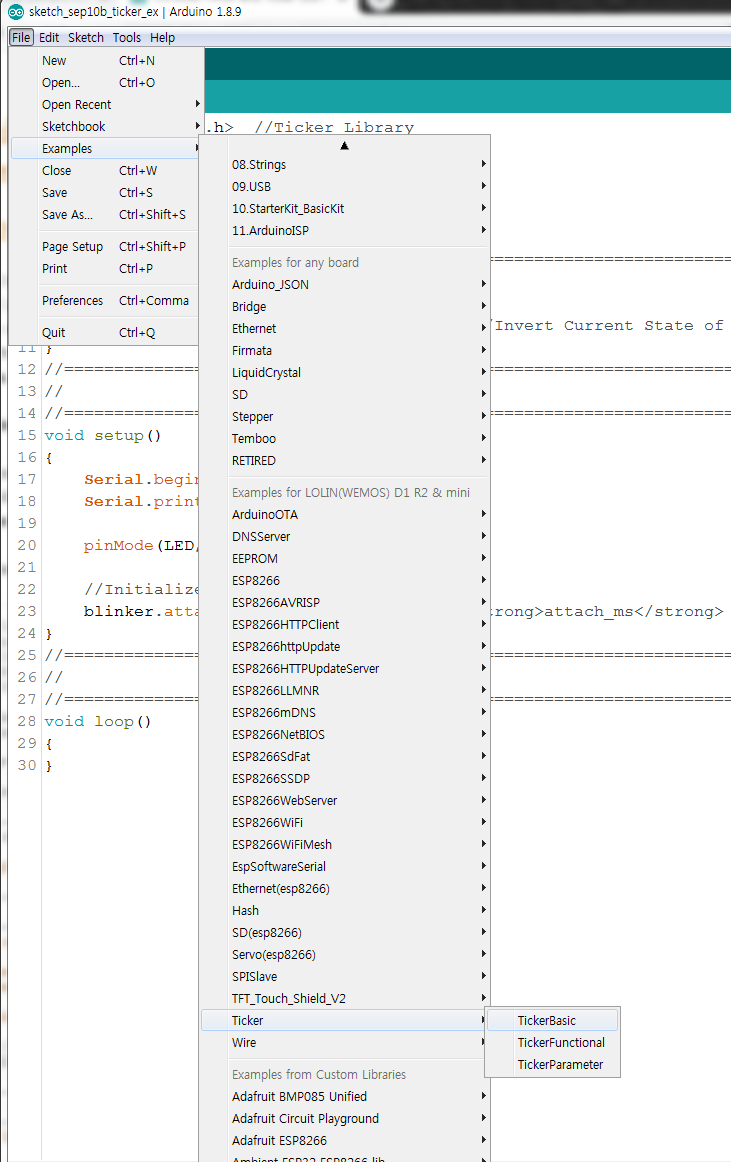Open the Edit menu
731x1162 pixels.
49,38
